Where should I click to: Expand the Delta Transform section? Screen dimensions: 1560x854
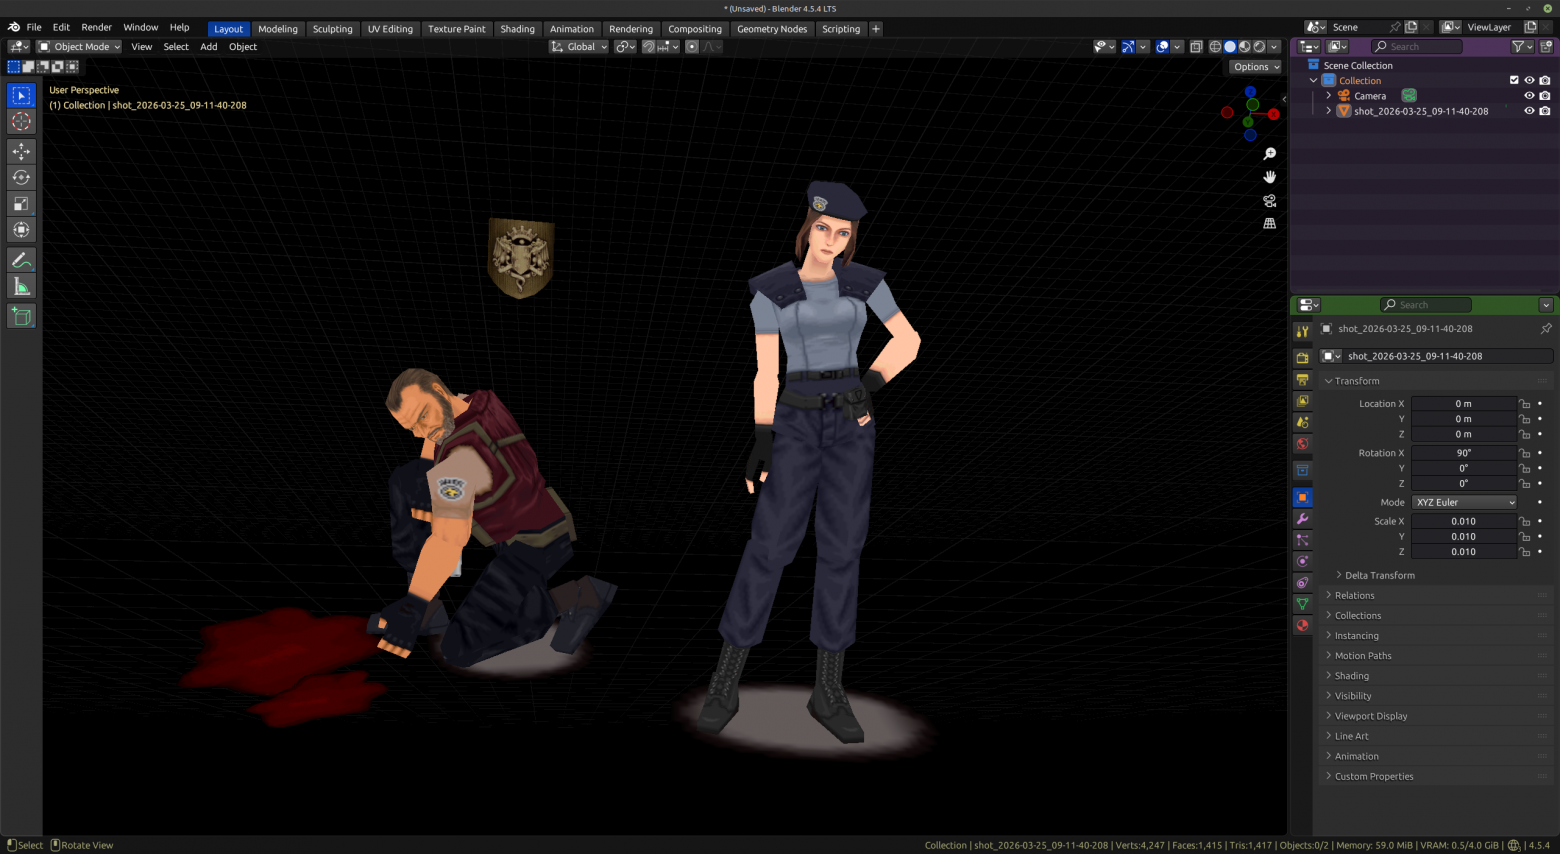[1379, 575]
